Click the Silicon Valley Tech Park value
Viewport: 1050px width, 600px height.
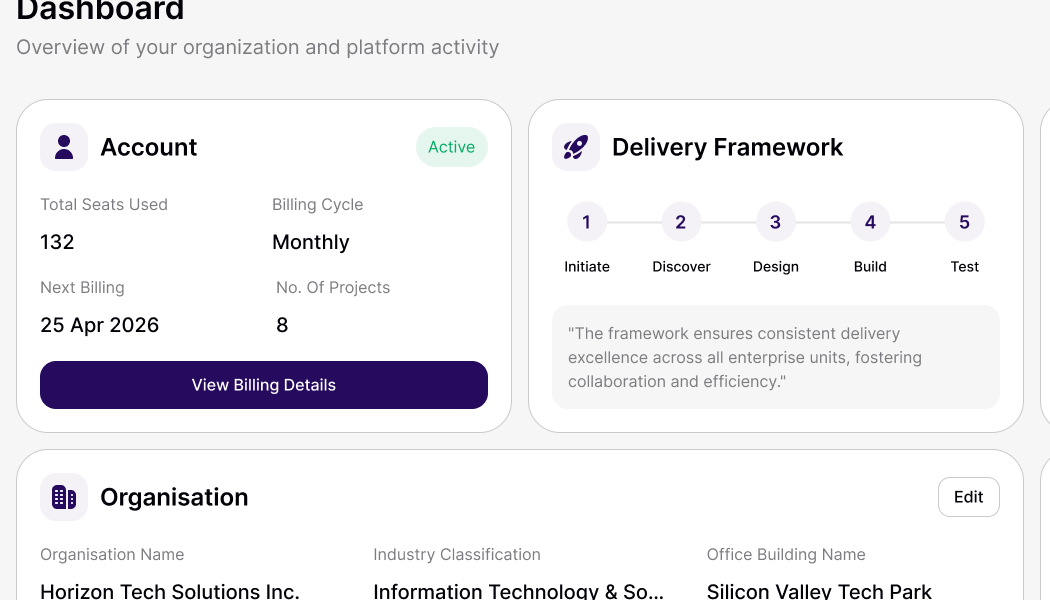point(819,591)
